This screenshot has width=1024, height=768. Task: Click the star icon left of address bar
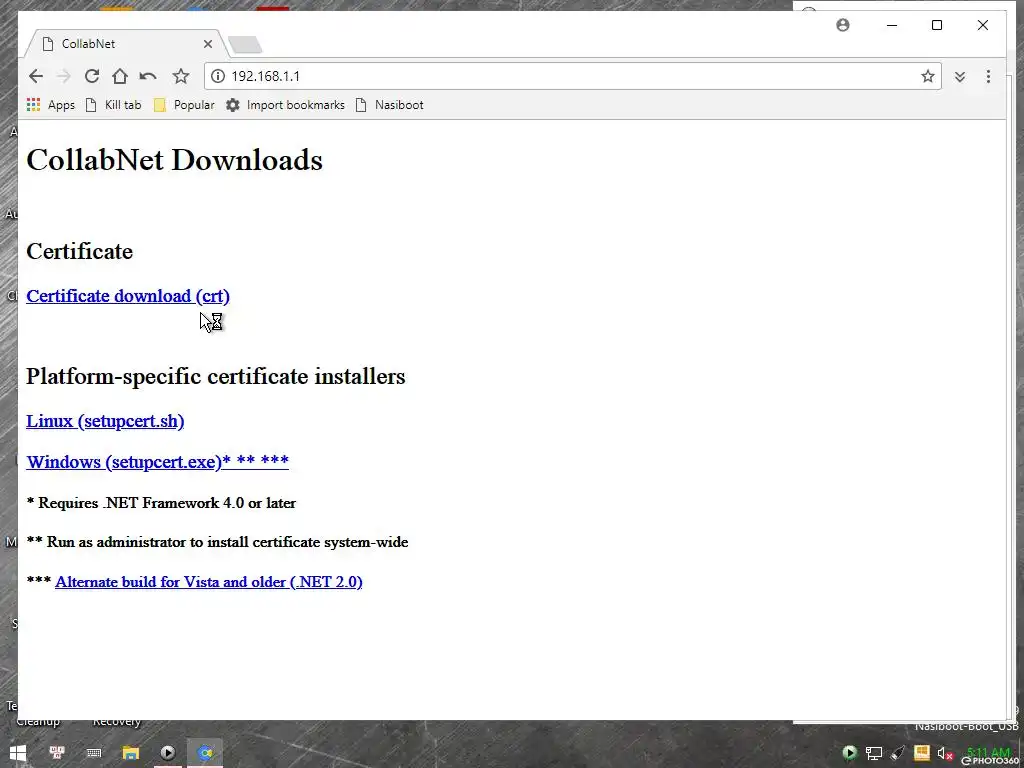(x=181, y=76)
